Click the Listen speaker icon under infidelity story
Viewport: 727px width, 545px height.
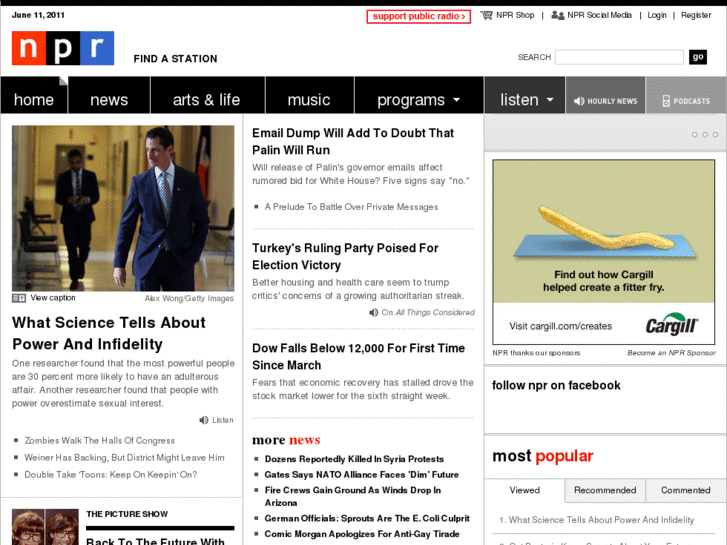pyautogui.click(x=204, y=420)
